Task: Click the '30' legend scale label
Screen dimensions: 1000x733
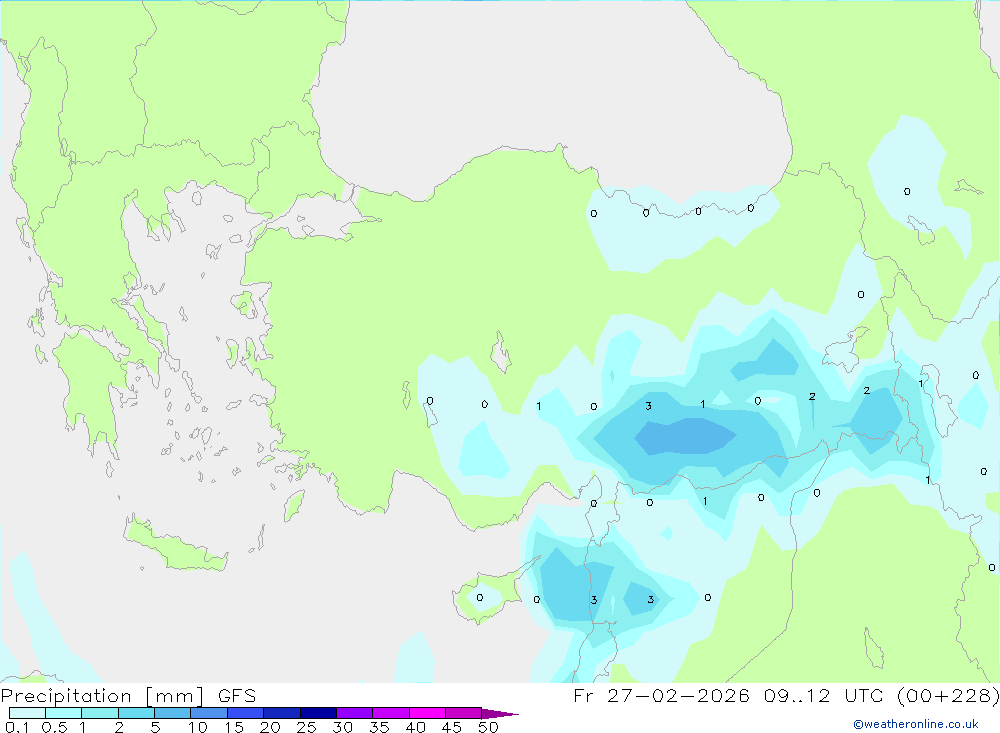Action: pos(342,727)
